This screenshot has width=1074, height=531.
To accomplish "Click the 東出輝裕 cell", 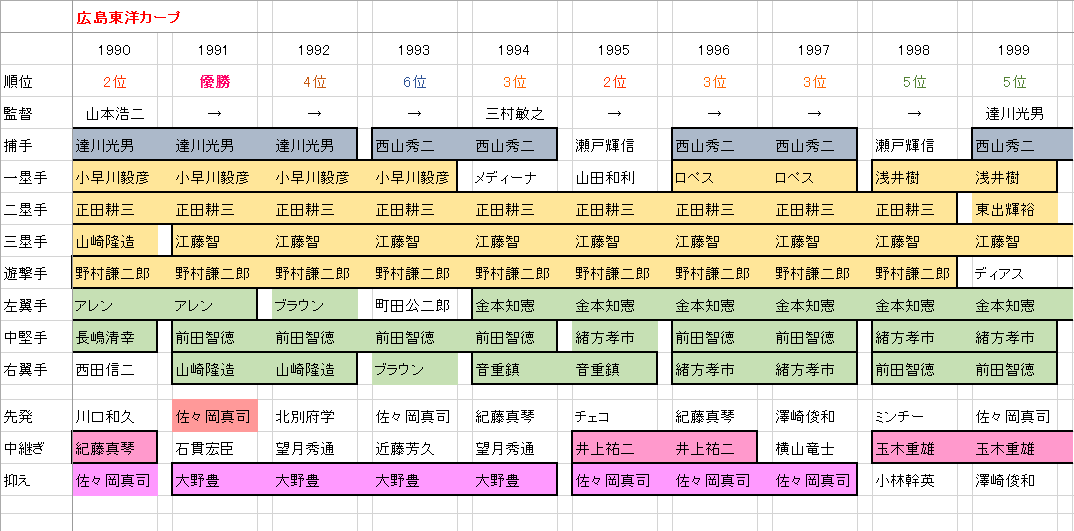I will coord(1014,210).
